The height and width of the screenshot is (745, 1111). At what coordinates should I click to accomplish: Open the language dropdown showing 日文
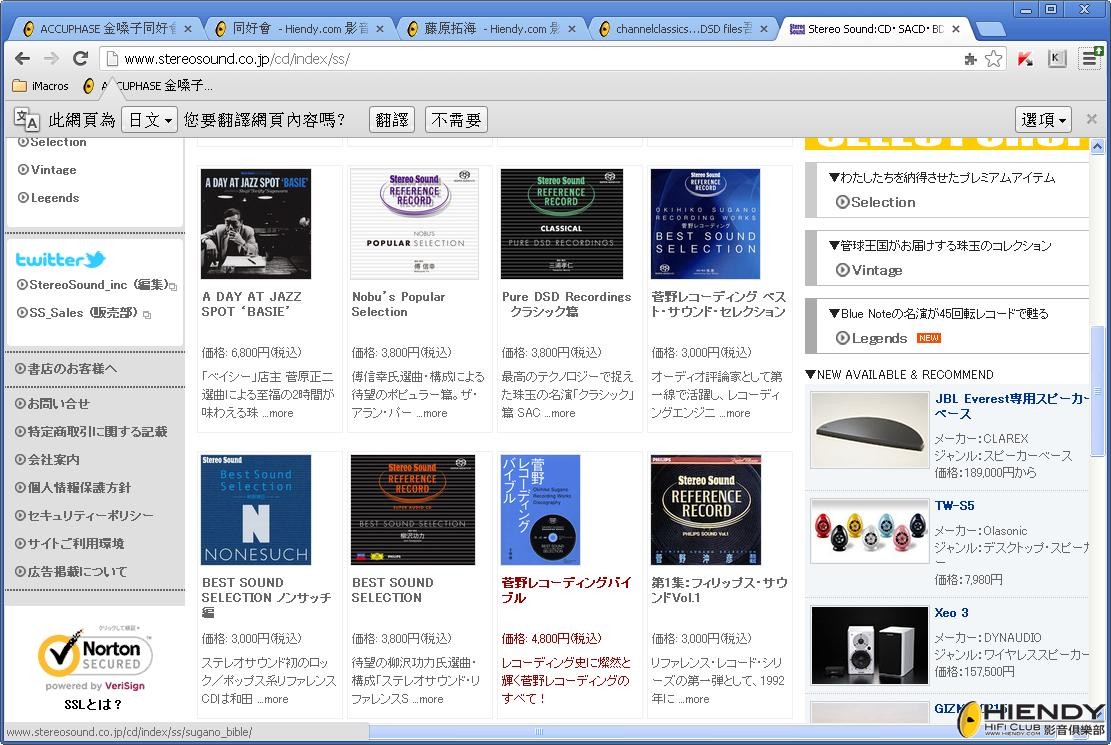[x=149, y=120]
